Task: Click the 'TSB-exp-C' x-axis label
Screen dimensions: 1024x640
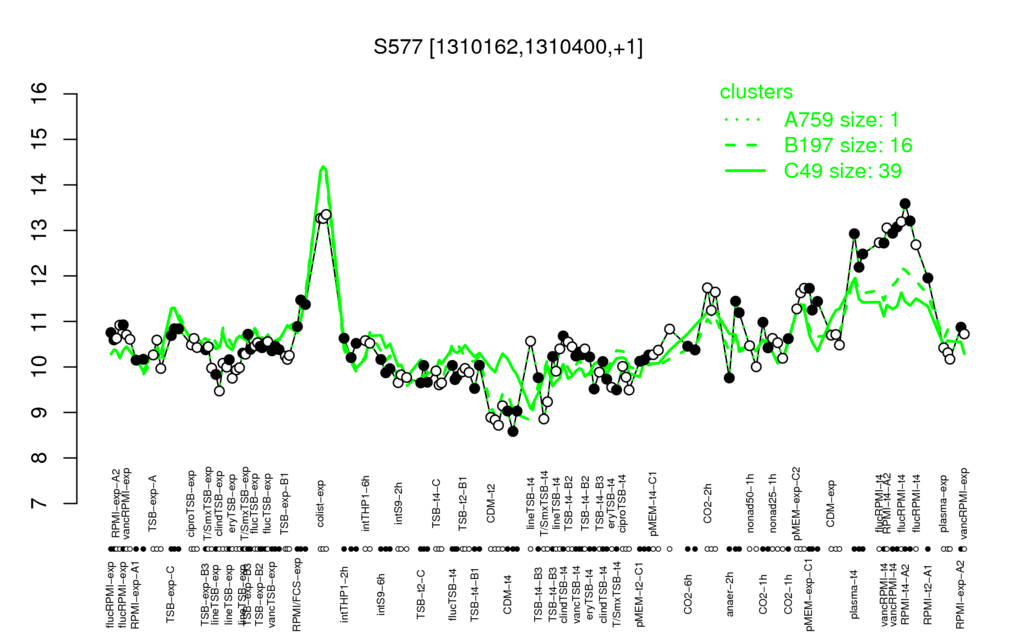Action: (170, 596)
